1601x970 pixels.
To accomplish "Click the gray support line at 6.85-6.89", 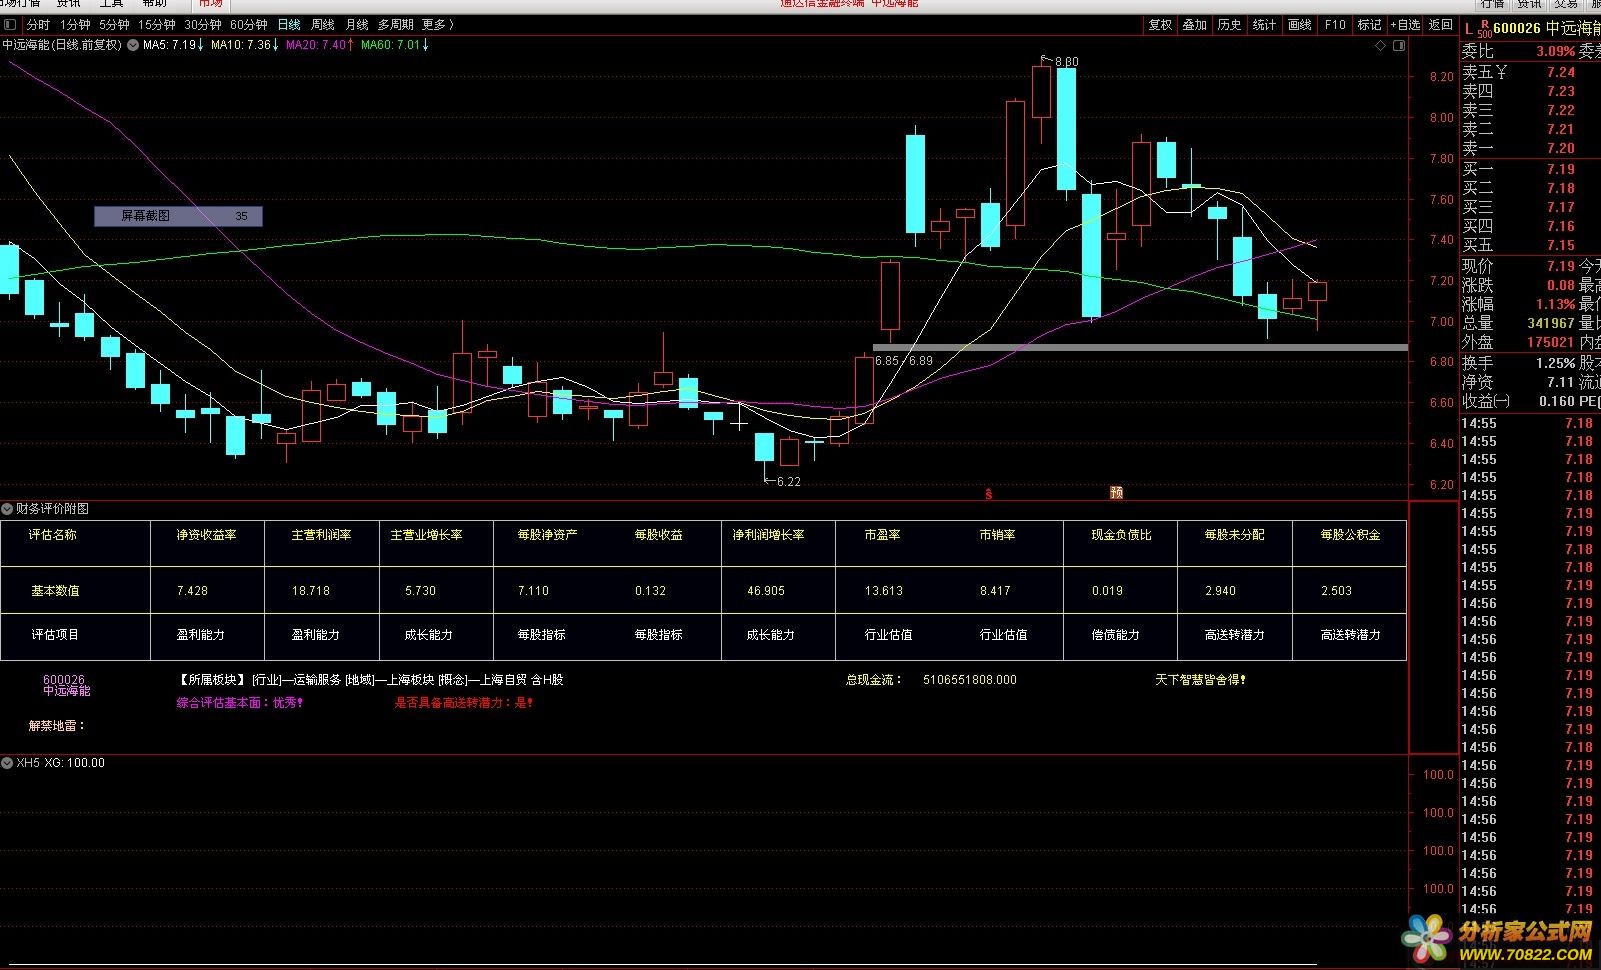I will (x=1140, y=347).
